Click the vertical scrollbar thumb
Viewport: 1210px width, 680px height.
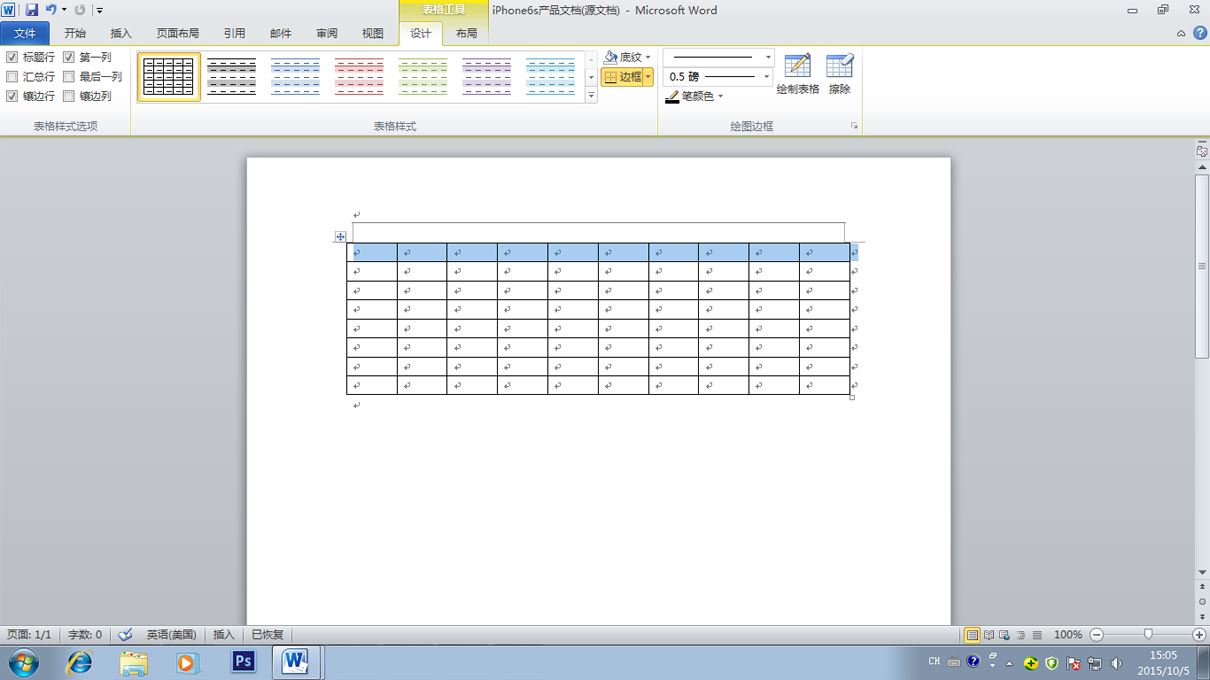tap(1202, 266)
